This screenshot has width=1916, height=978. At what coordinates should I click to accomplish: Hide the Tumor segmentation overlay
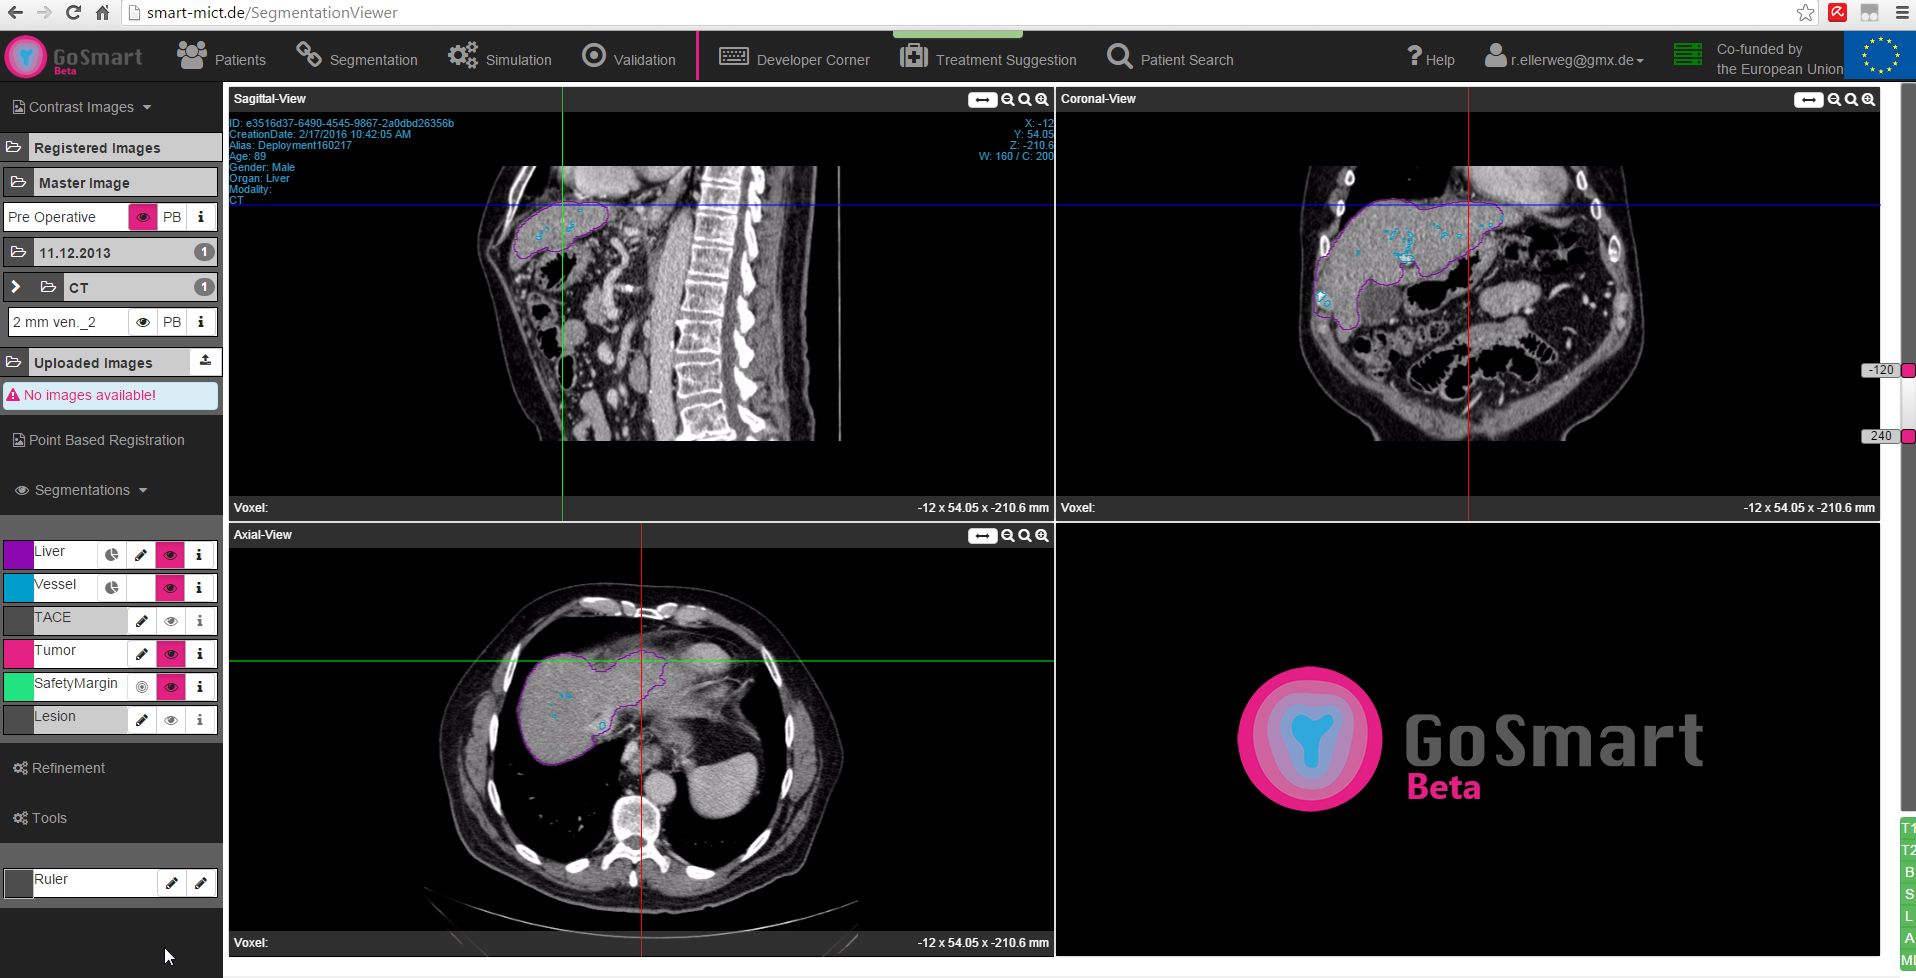170,654
